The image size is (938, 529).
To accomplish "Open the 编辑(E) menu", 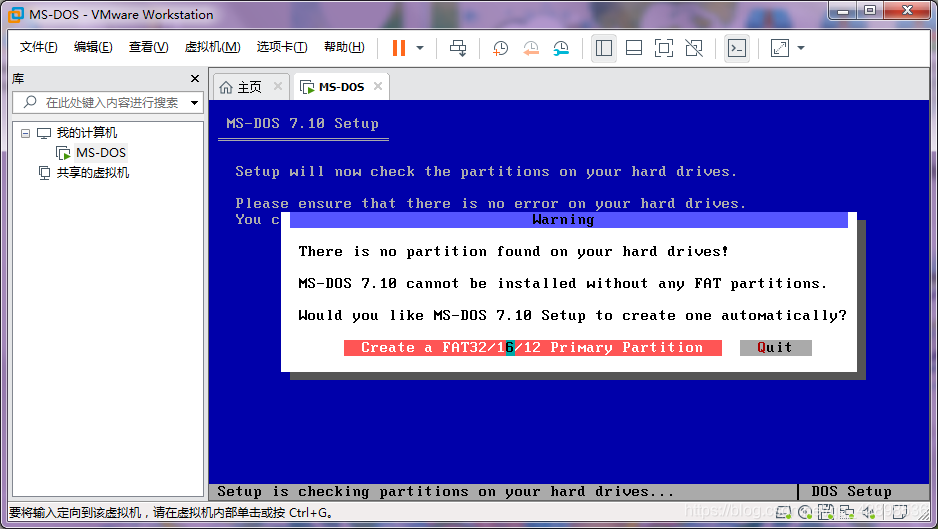I will coord(93,47).
